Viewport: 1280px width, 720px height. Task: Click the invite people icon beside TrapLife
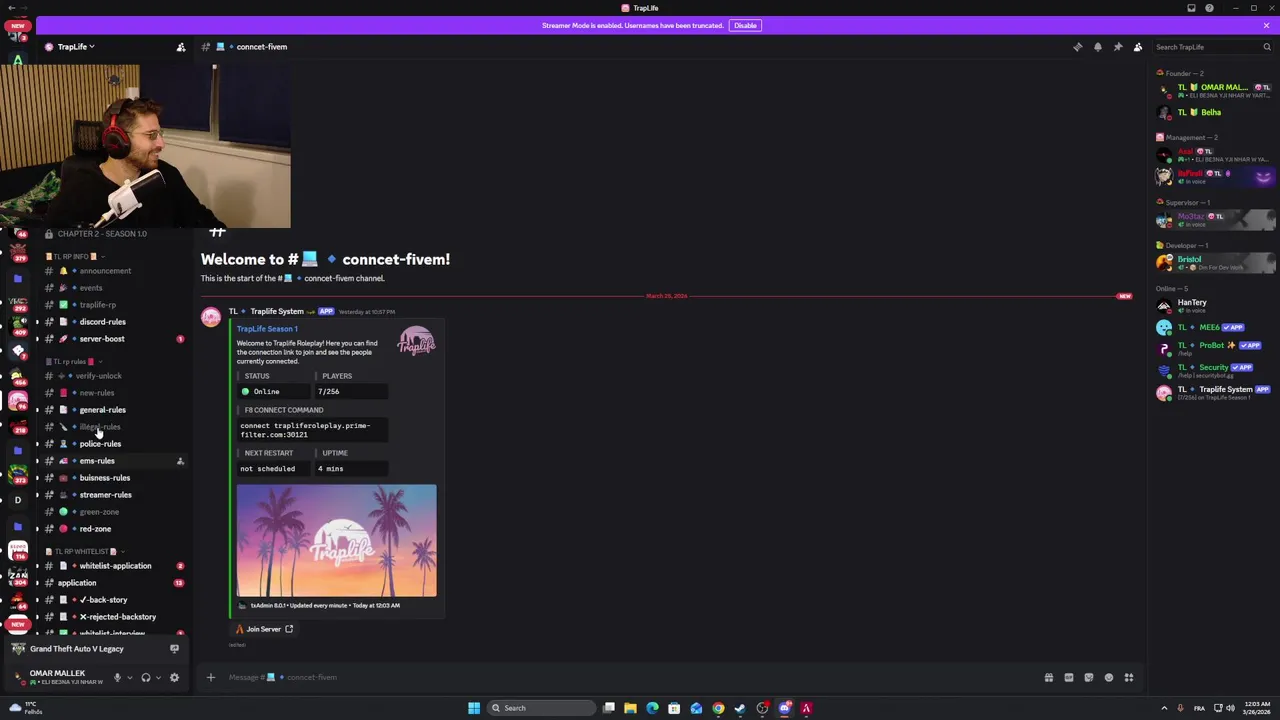coord(181,47)
